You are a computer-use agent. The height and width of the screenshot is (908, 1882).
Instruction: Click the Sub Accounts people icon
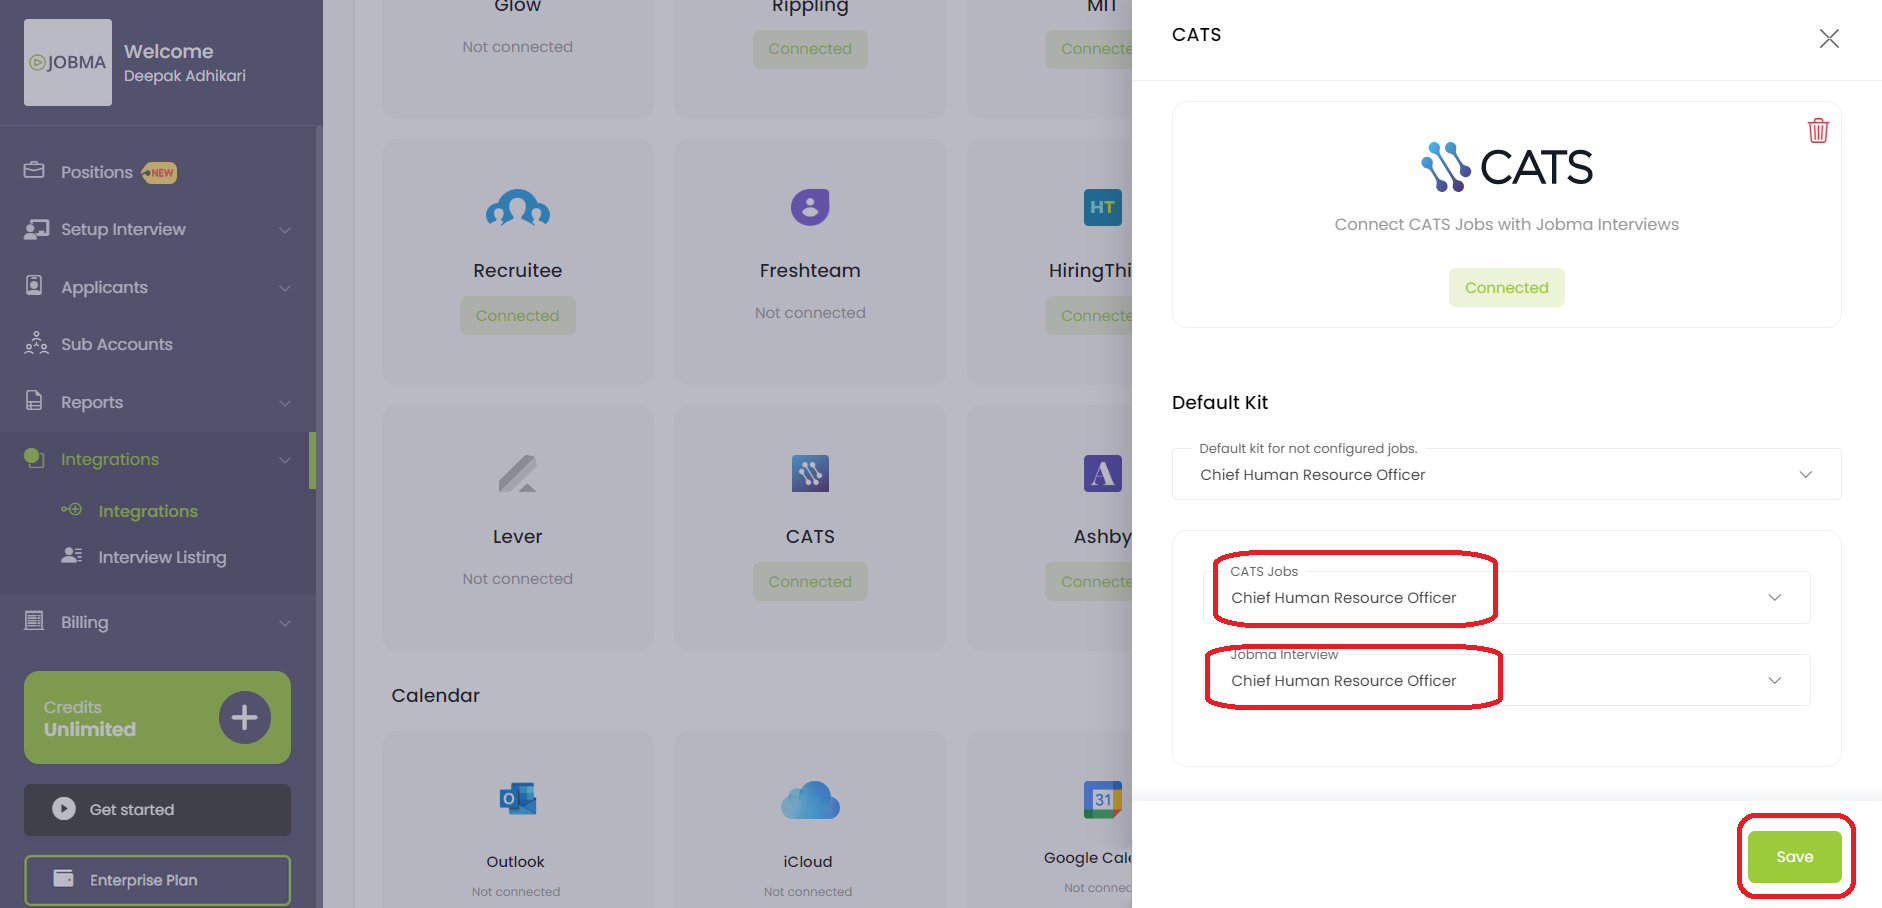(x=36, y=343)
